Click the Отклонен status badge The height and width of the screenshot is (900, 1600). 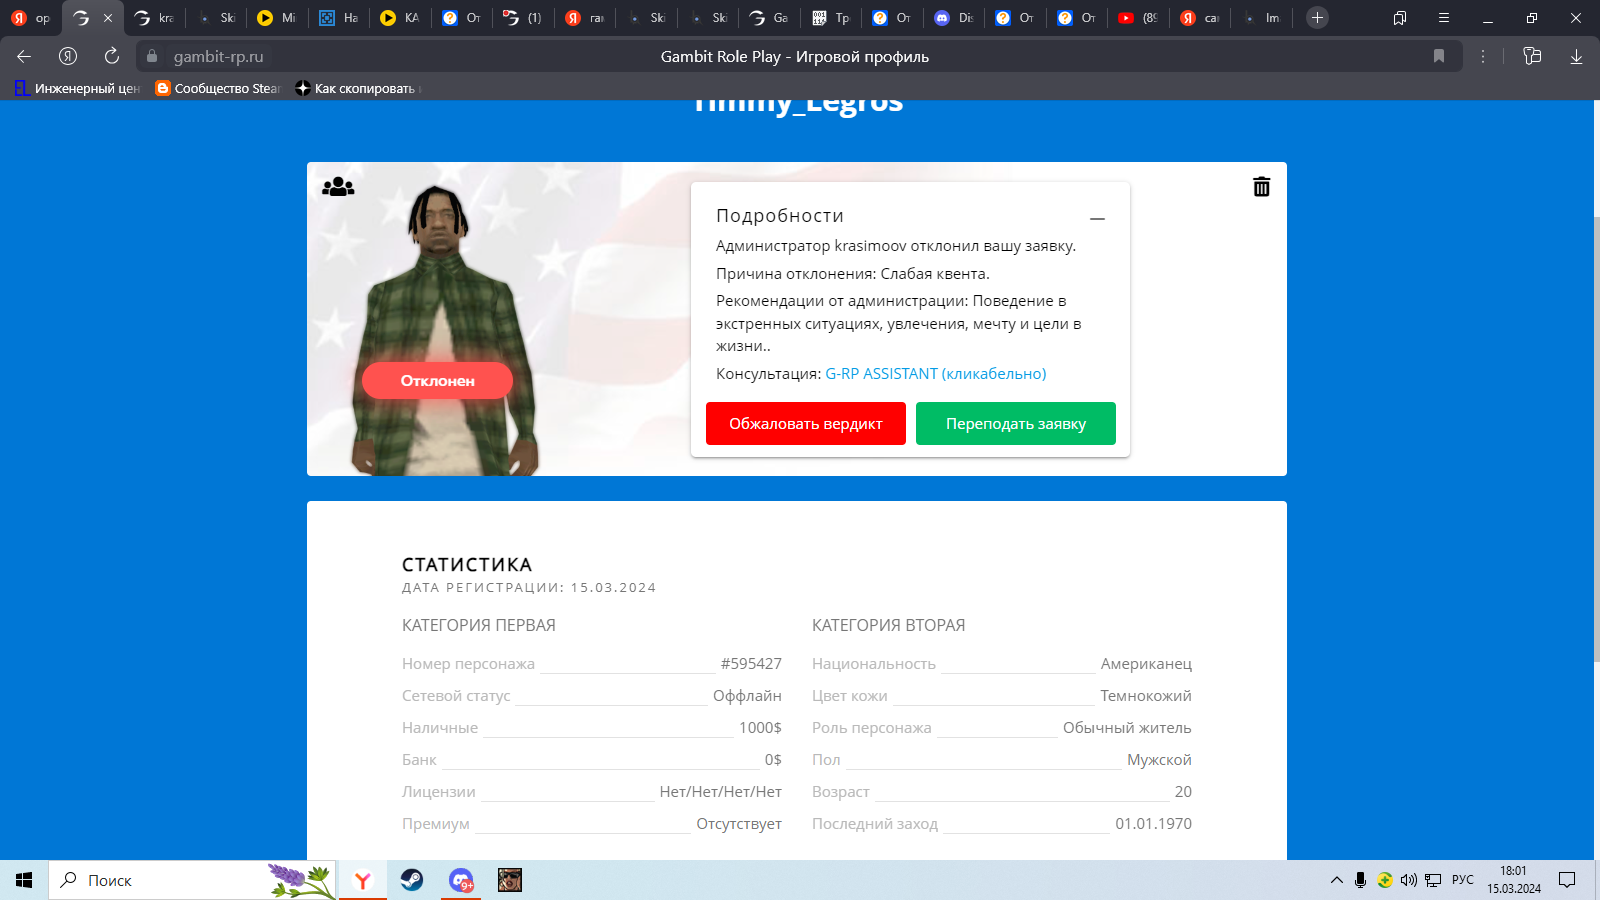(x=437, y=381)
